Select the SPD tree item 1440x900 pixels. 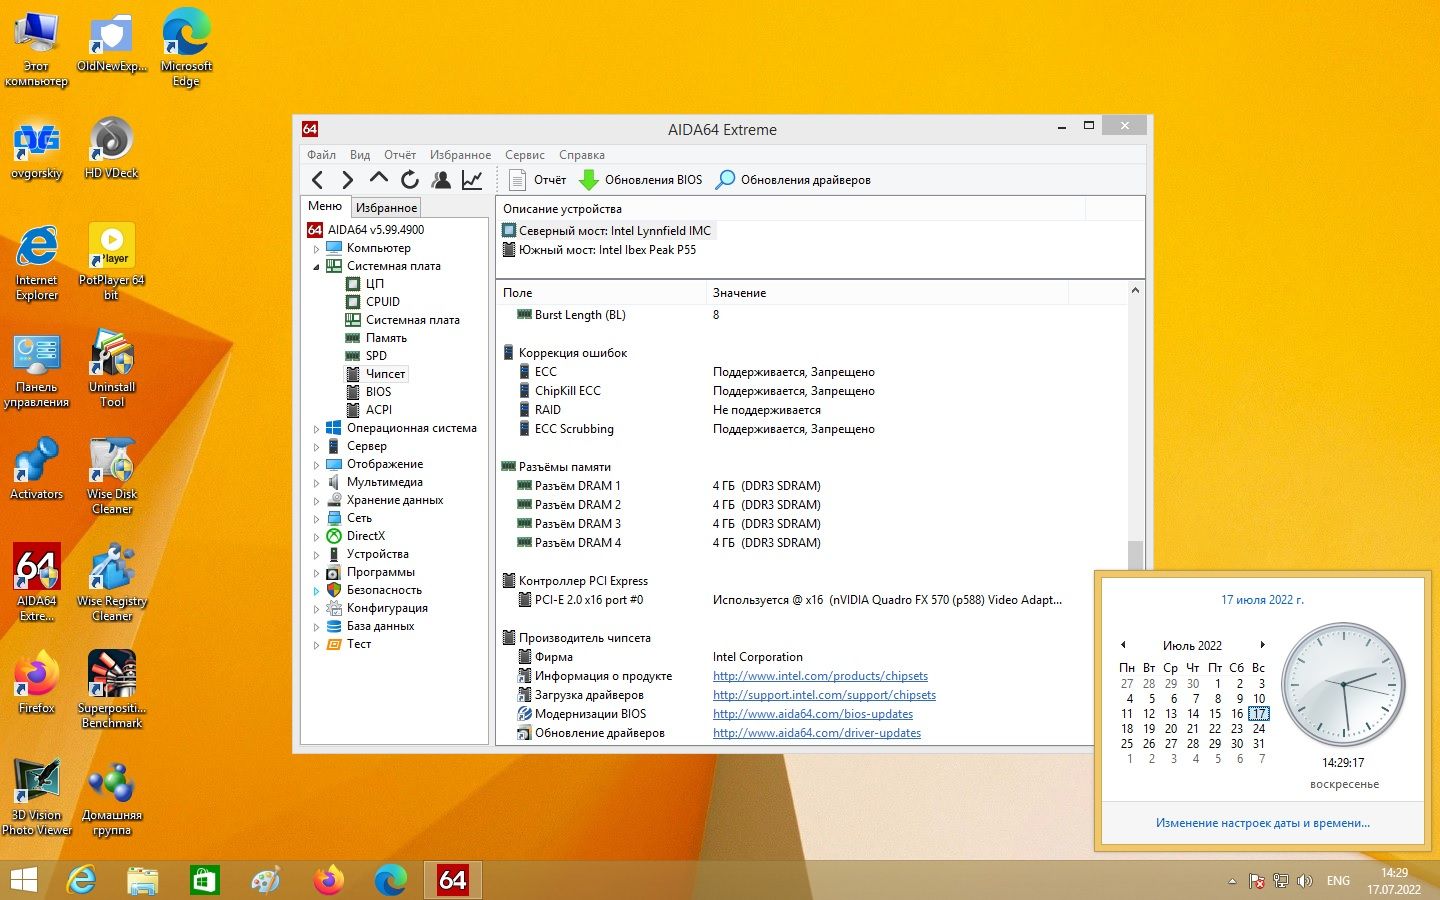coord(376,356)
